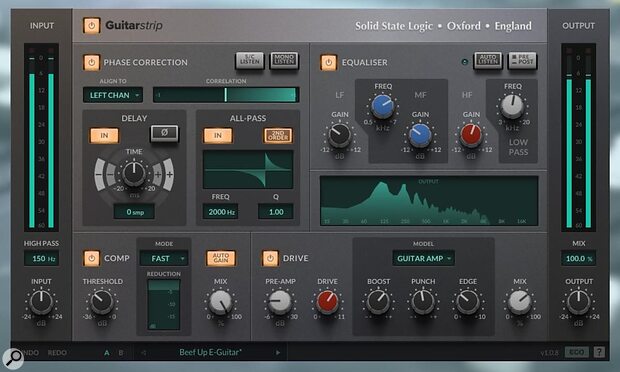
Task: Select preset slot A
Action: [x=107, y=353]
